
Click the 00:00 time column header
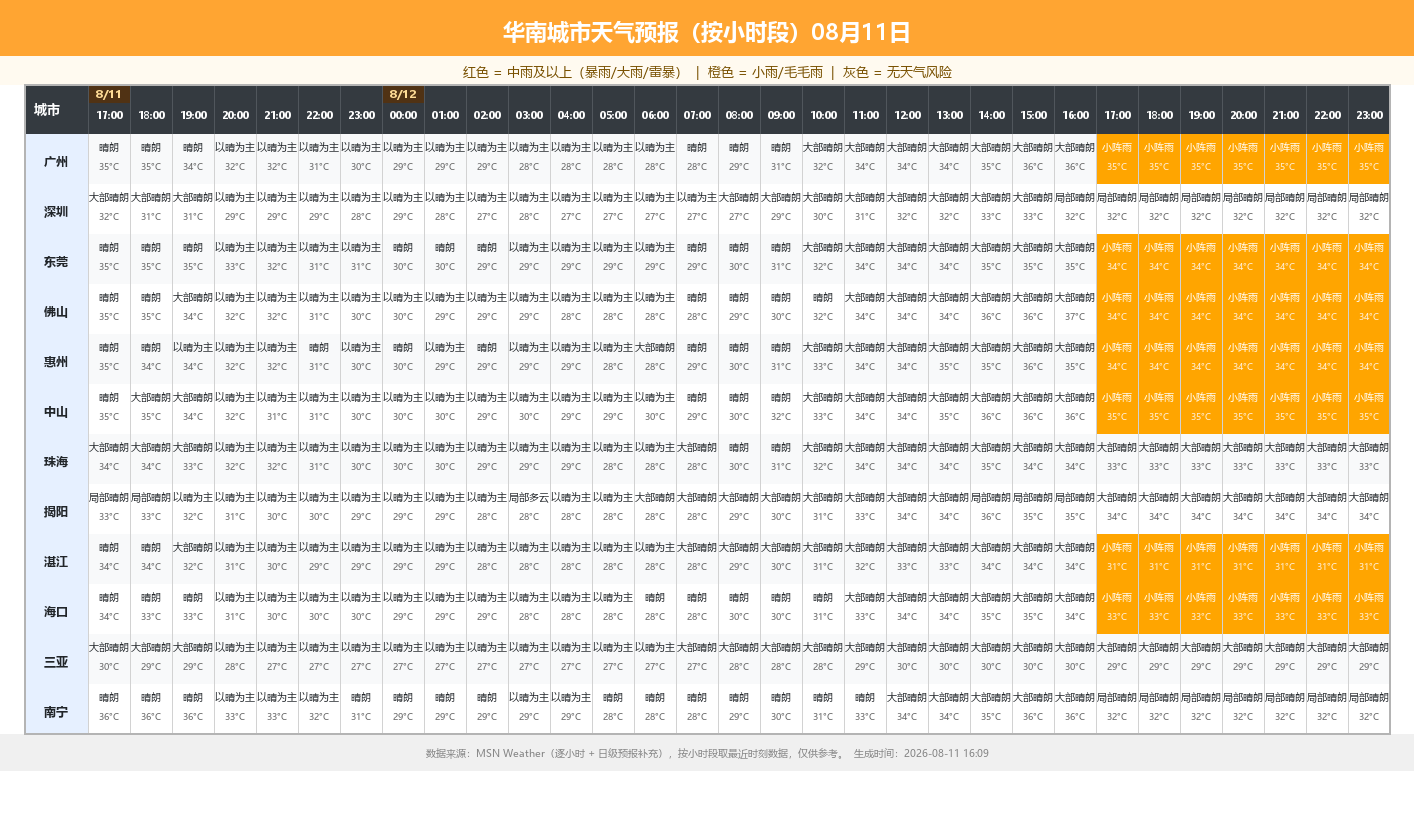(403, 115)
